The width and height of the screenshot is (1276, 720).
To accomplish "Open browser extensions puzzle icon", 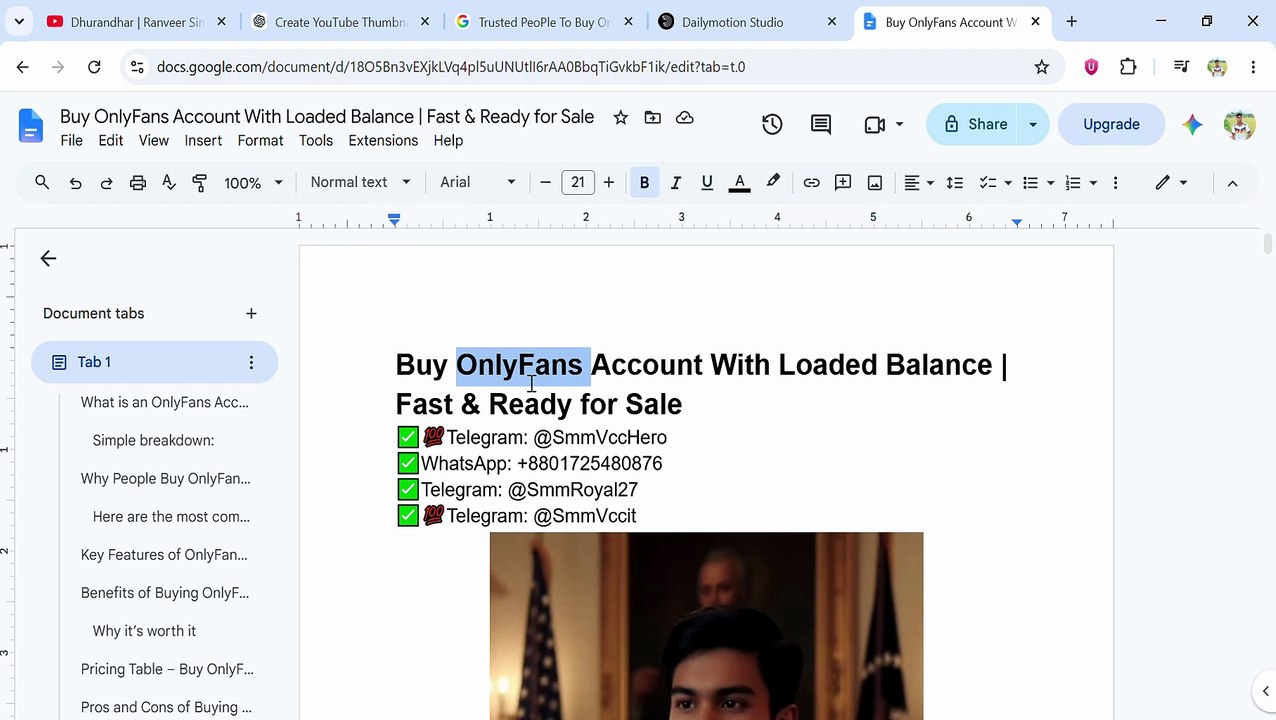I will tap(1128, 67).
